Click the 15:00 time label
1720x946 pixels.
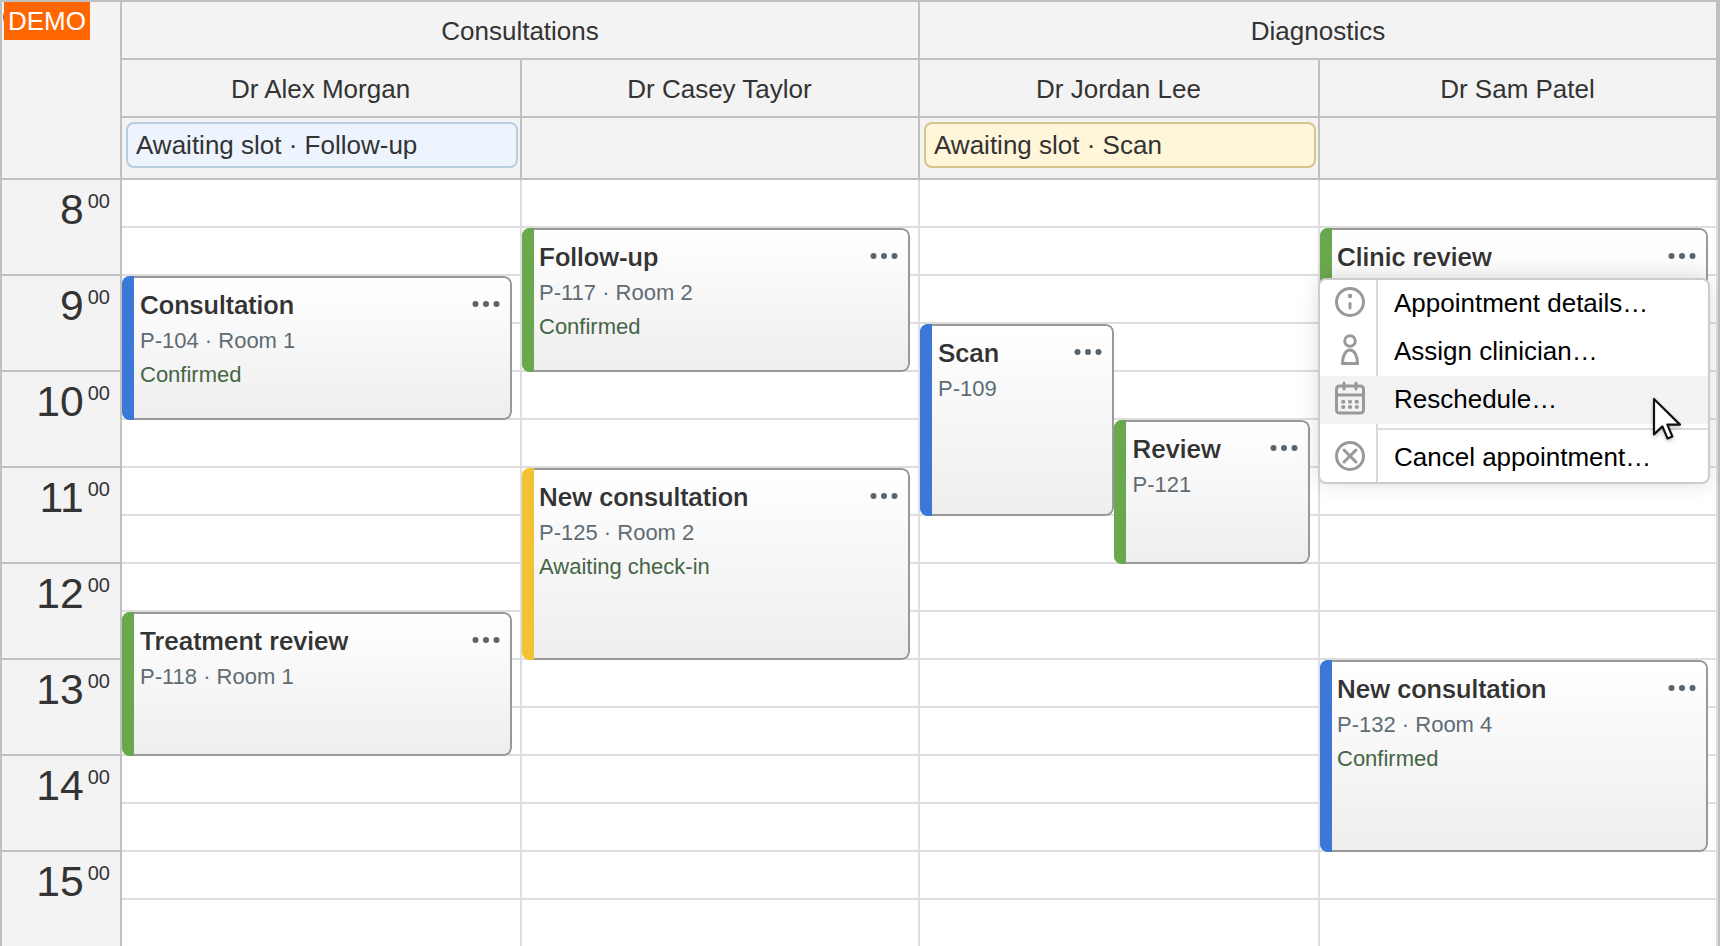pos(73,881)
